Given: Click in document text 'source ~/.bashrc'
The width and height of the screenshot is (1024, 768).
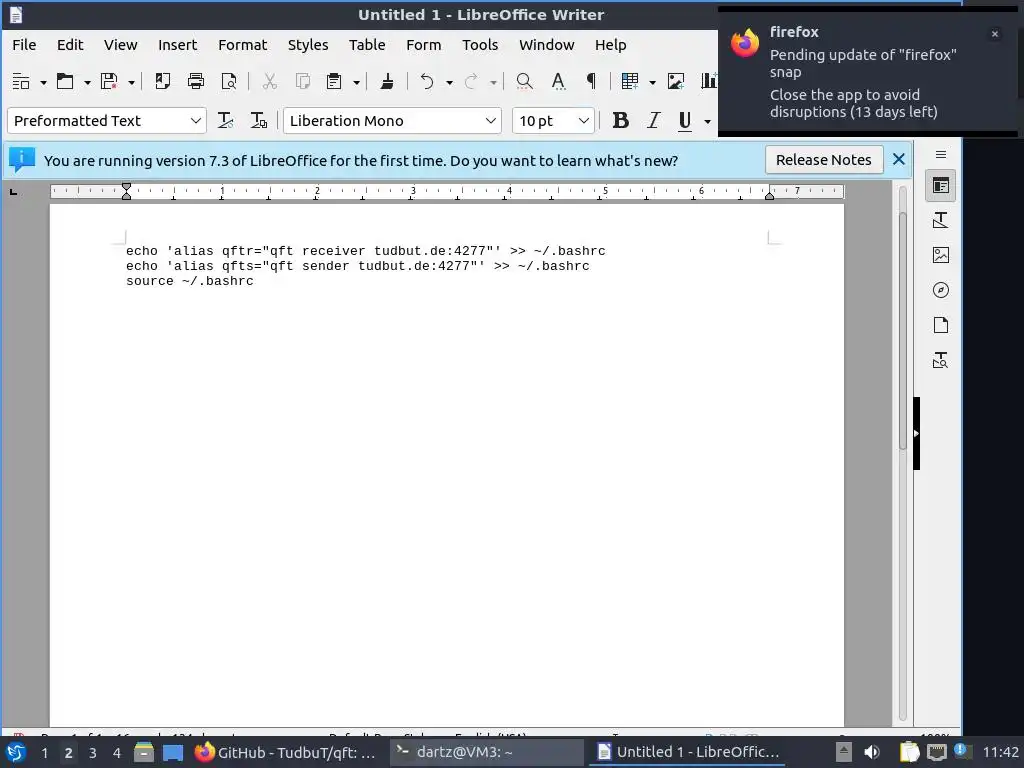Looking at the screenshot, I should (189, 281).
